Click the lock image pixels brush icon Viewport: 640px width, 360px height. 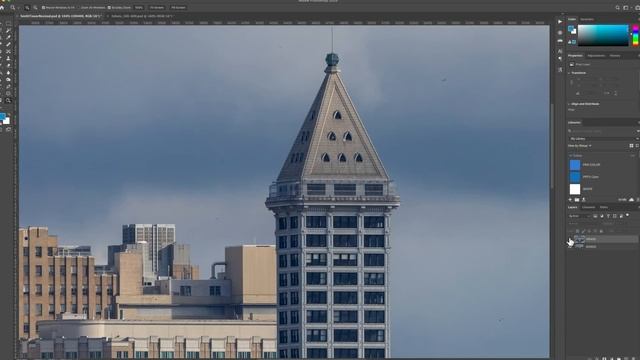tap(583, 231)
